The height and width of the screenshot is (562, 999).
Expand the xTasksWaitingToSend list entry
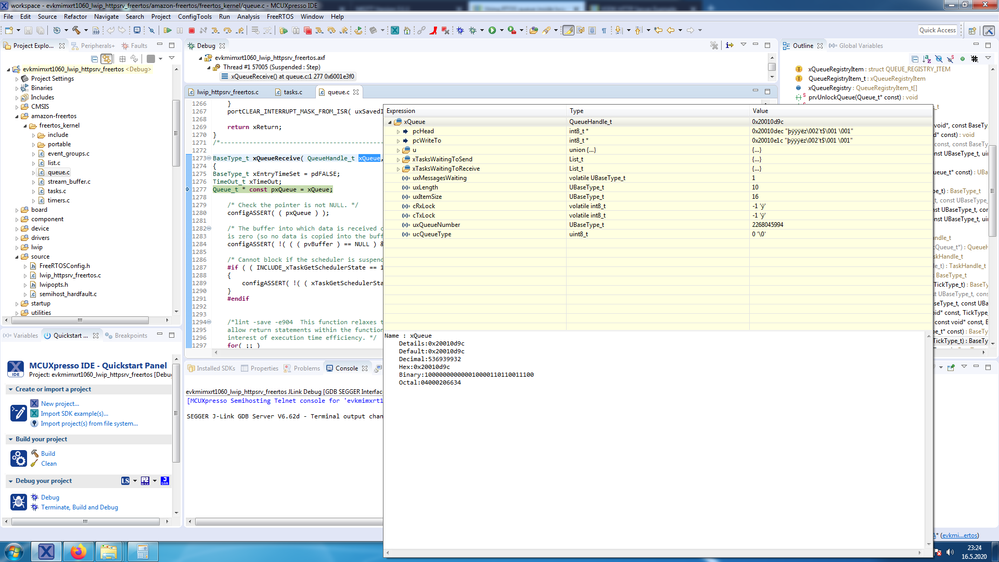tap(398, 159)
